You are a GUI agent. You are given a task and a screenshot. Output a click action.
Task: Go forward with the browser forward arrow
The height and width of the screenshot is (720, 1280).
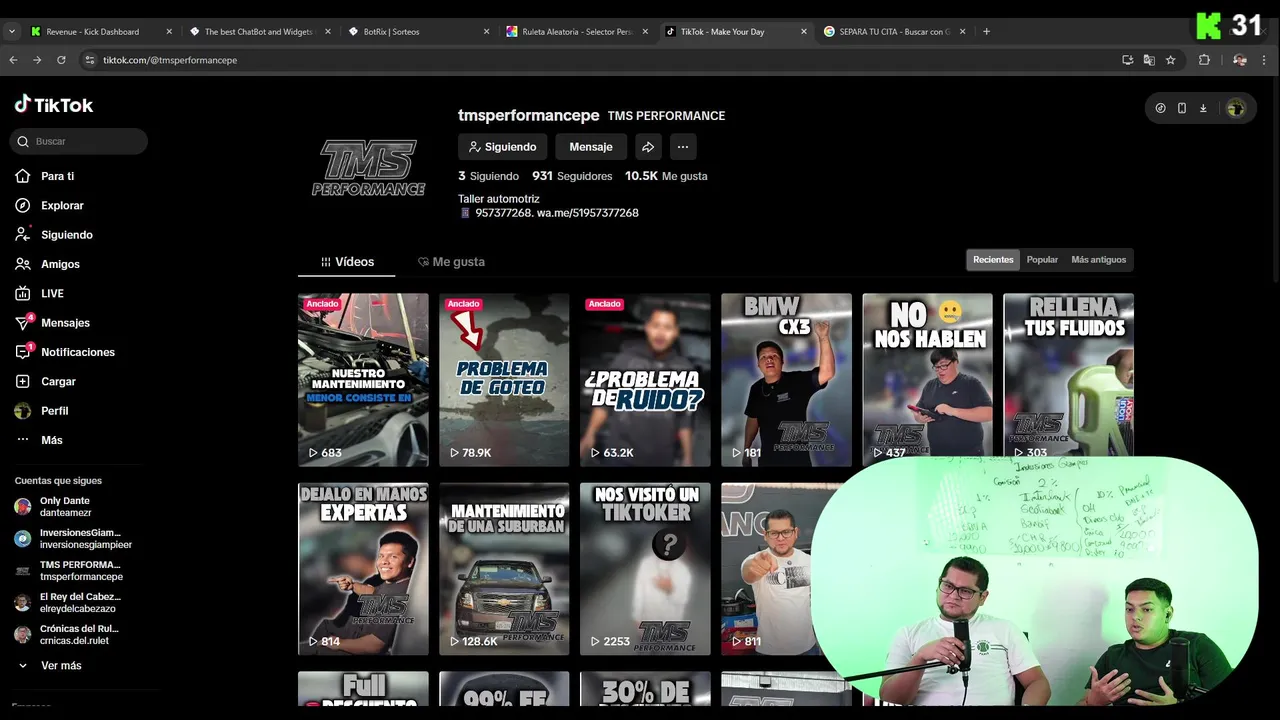point(37,60)
